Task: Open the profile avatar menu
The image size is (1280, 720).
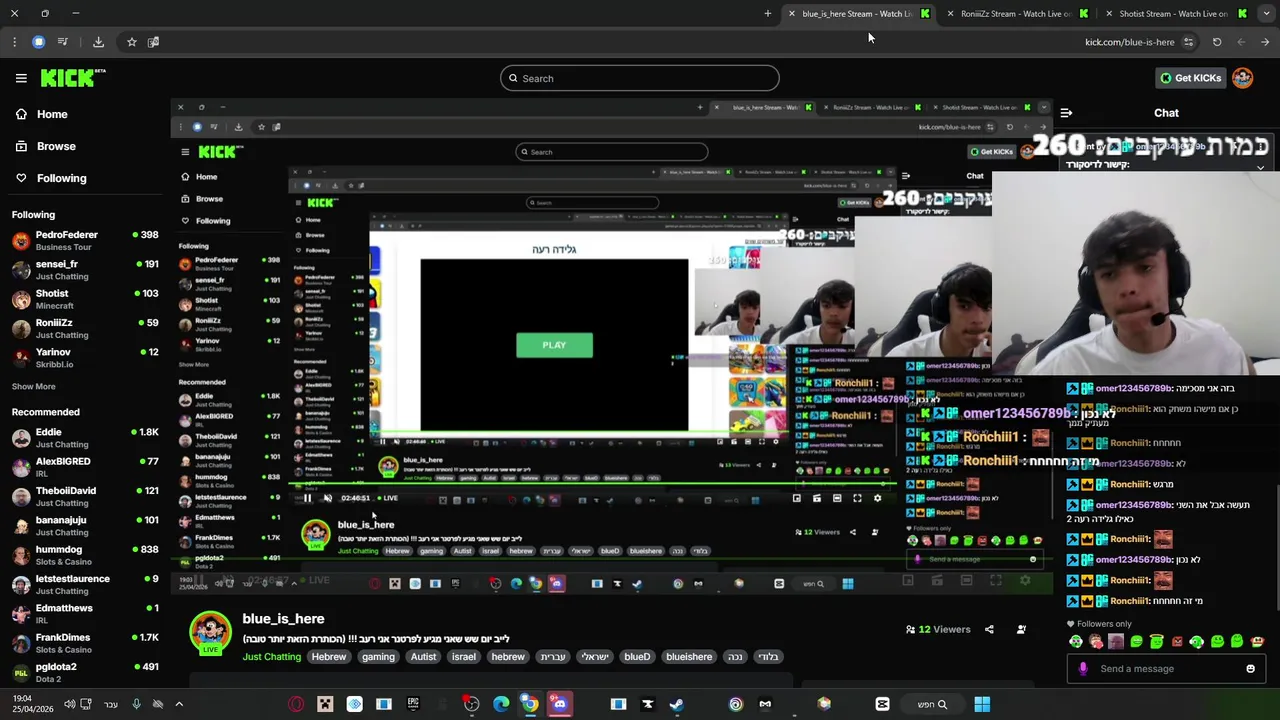Action: click(1243, 78)
